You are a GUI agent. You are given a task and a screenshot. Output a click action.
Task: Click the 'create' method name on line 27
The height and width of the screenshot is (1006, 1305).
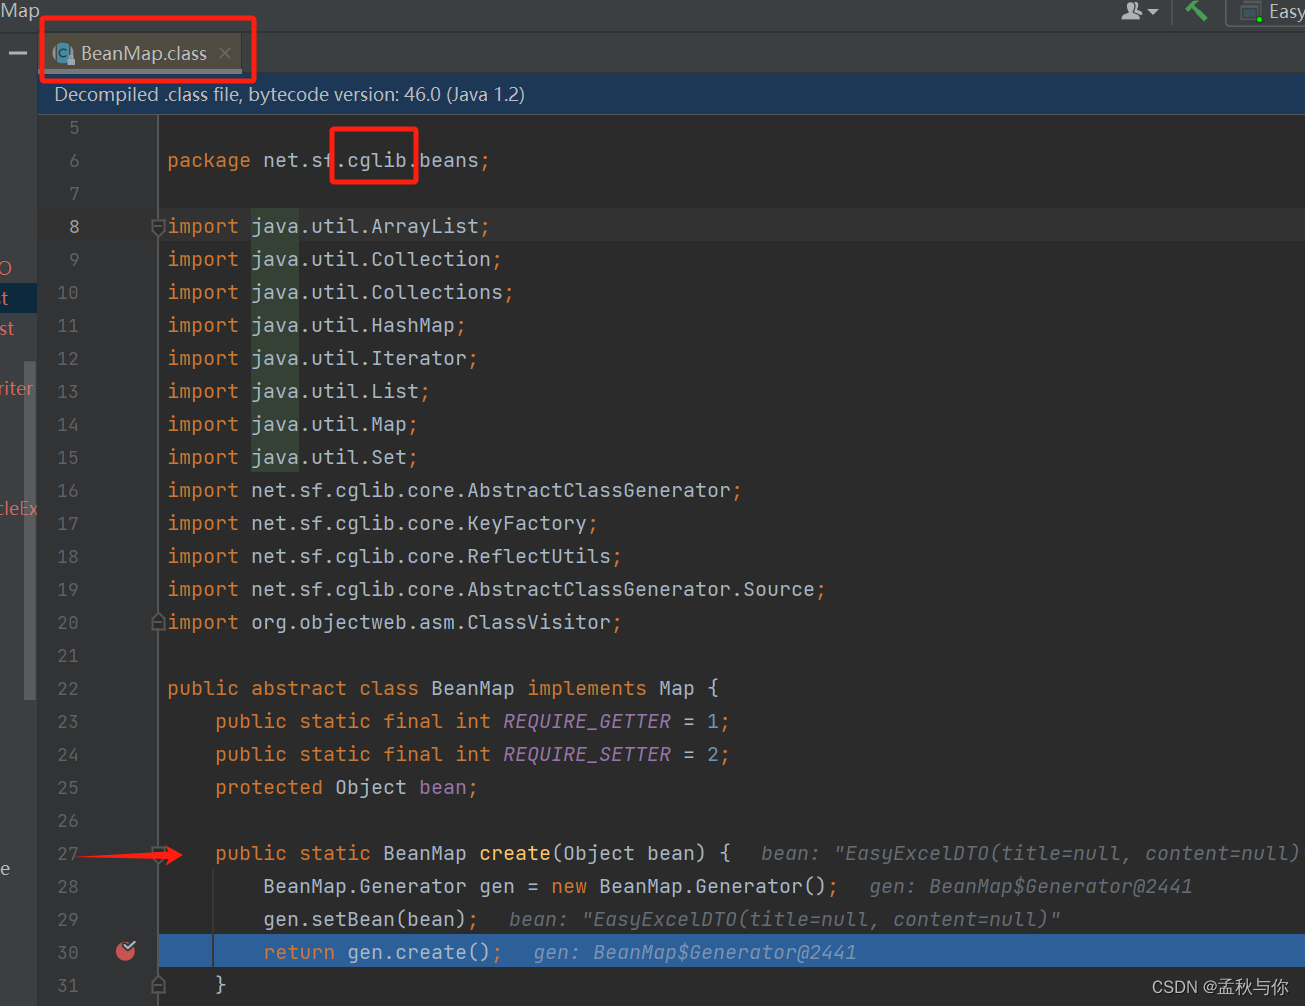515,853
